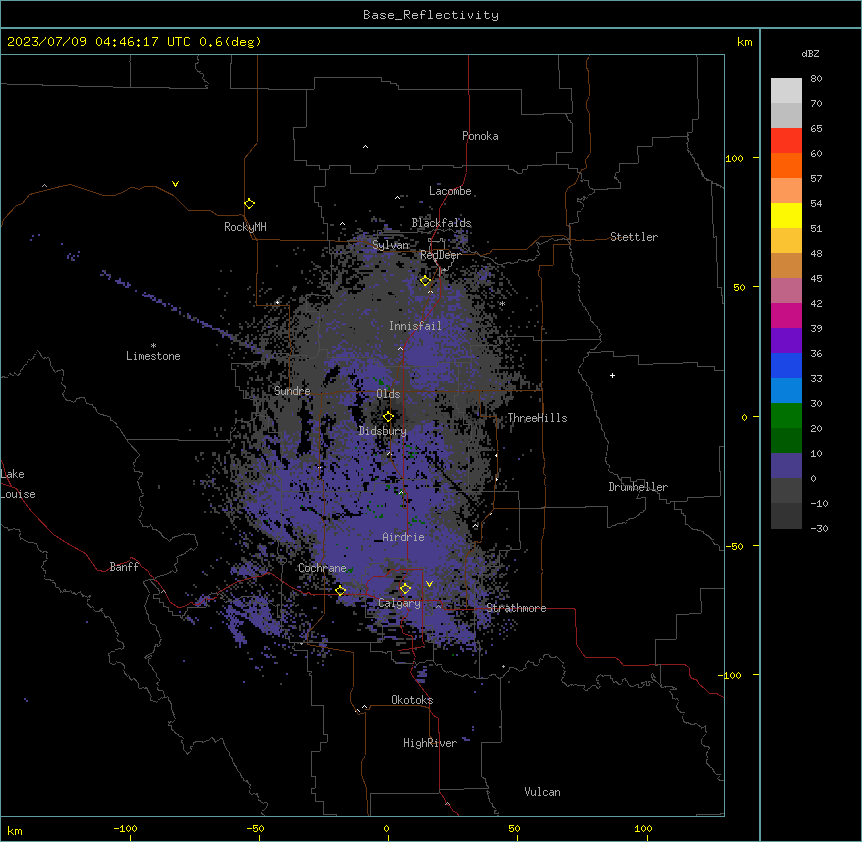Click the Stettler city label
This screenshot has width=862, height=842.
(x=634, y=237)
